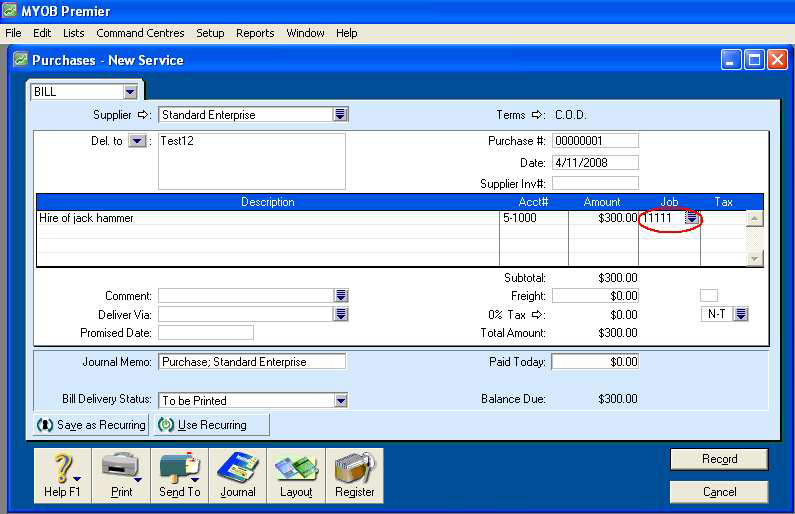Maximize the Purchases window
The height and width of the screenshot is (514, 795).
[x=754, y=60]
